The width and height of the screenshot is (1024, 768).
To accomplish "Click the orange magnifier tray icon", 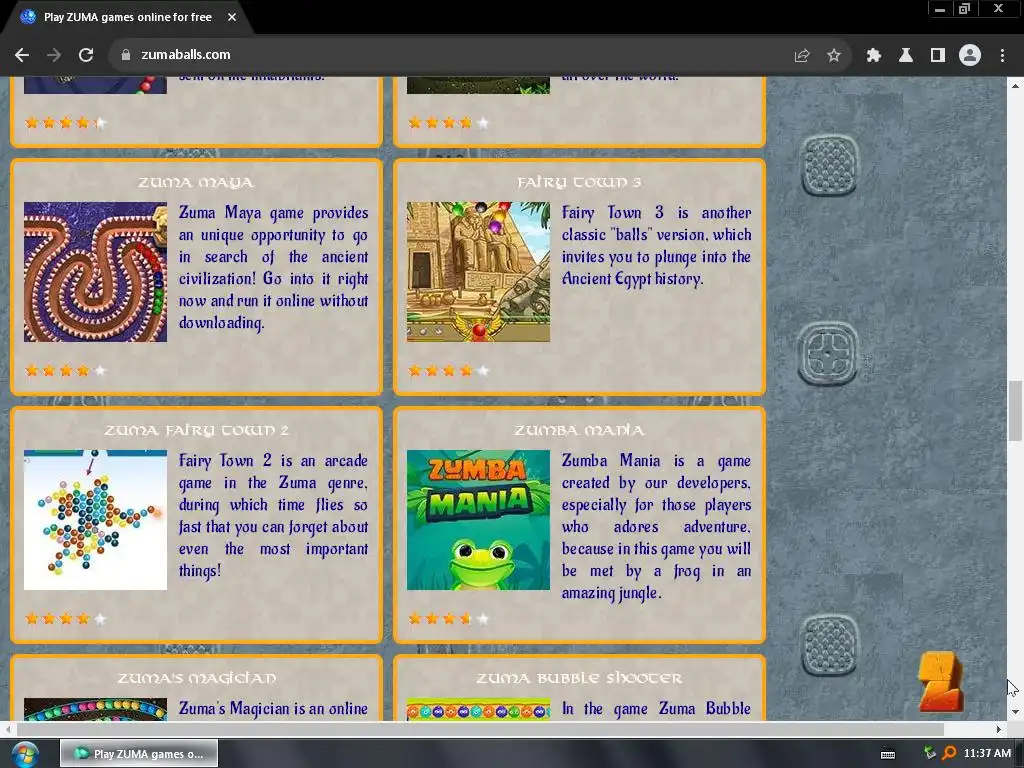I will (x=949, y=754).
